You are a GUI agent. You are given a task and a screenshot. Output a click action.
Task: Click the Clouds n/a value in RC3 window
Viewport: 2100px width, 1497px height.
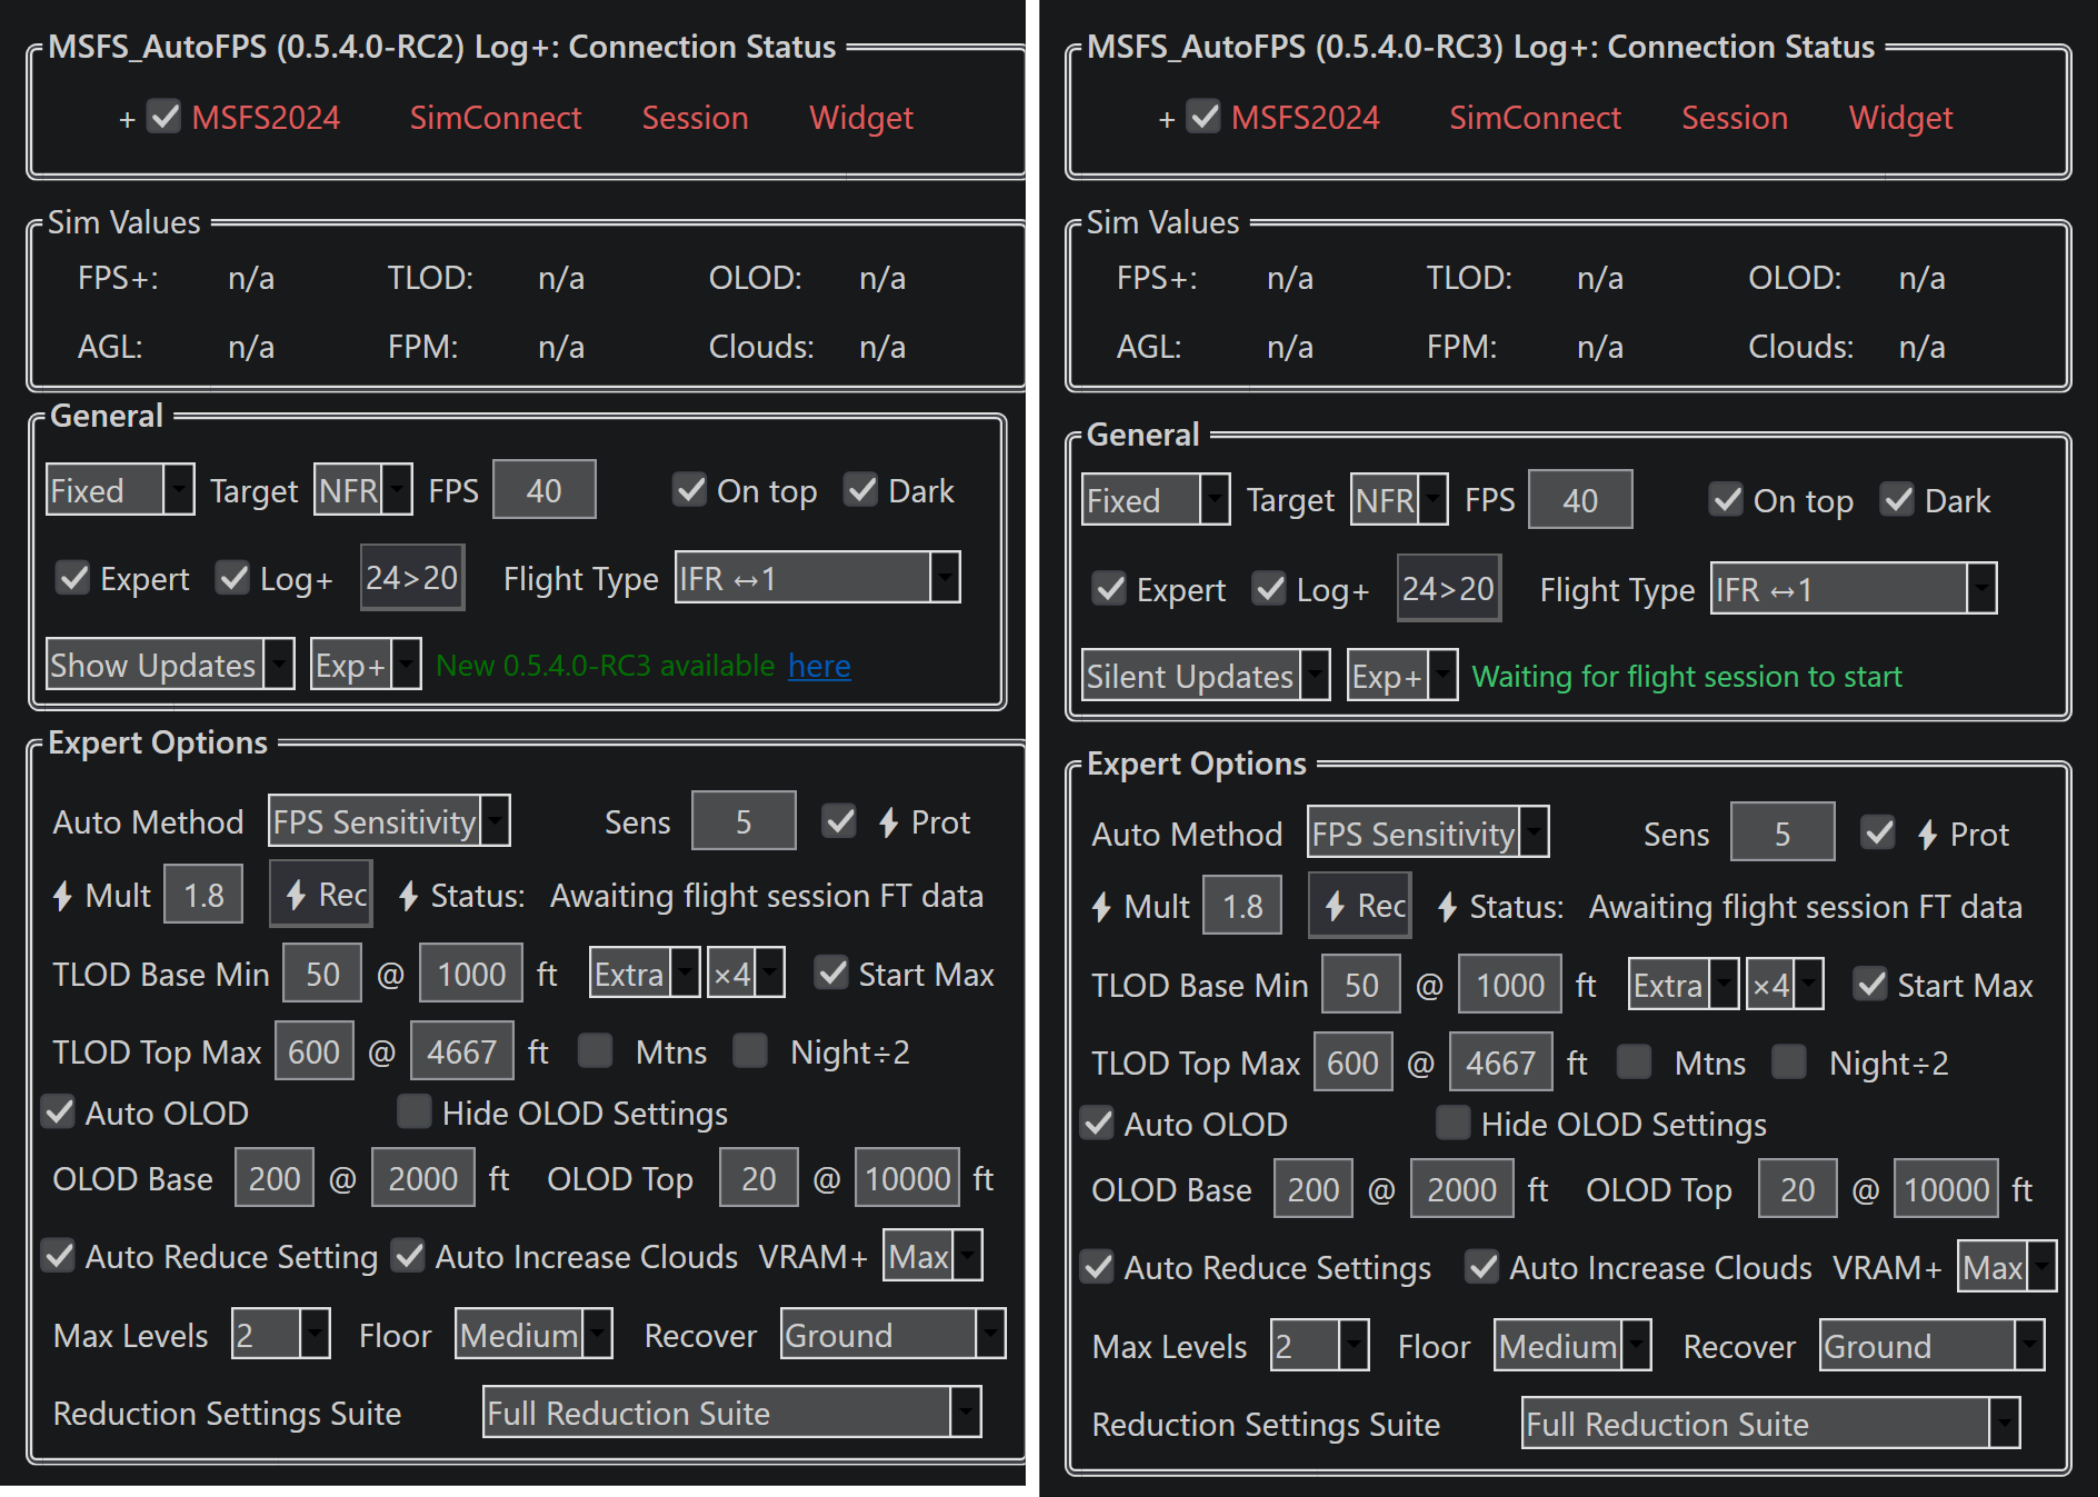pos(1922,347)
